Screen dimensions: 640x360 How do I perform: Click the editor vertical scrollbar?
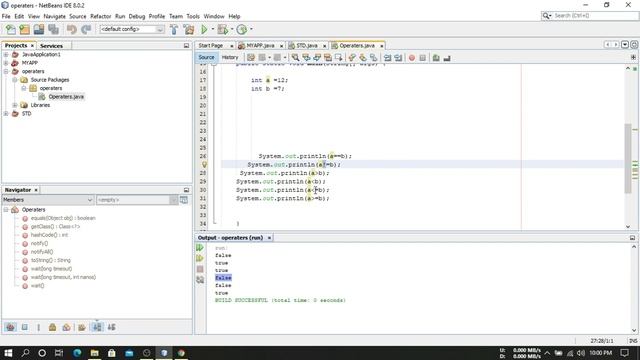(628, 158)
